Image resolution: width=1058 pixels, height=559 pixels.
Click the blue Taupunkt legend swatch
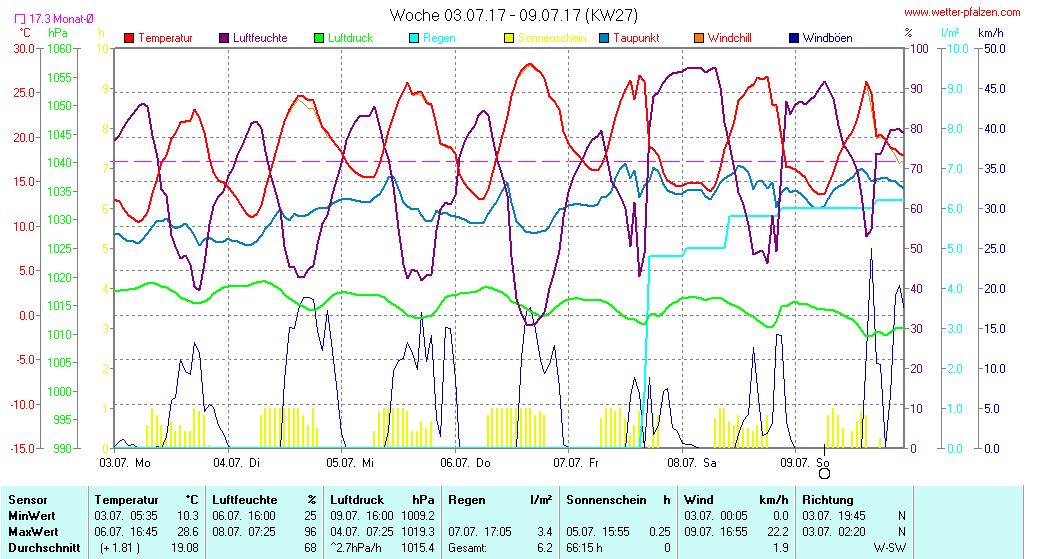[x=604, y=38]
